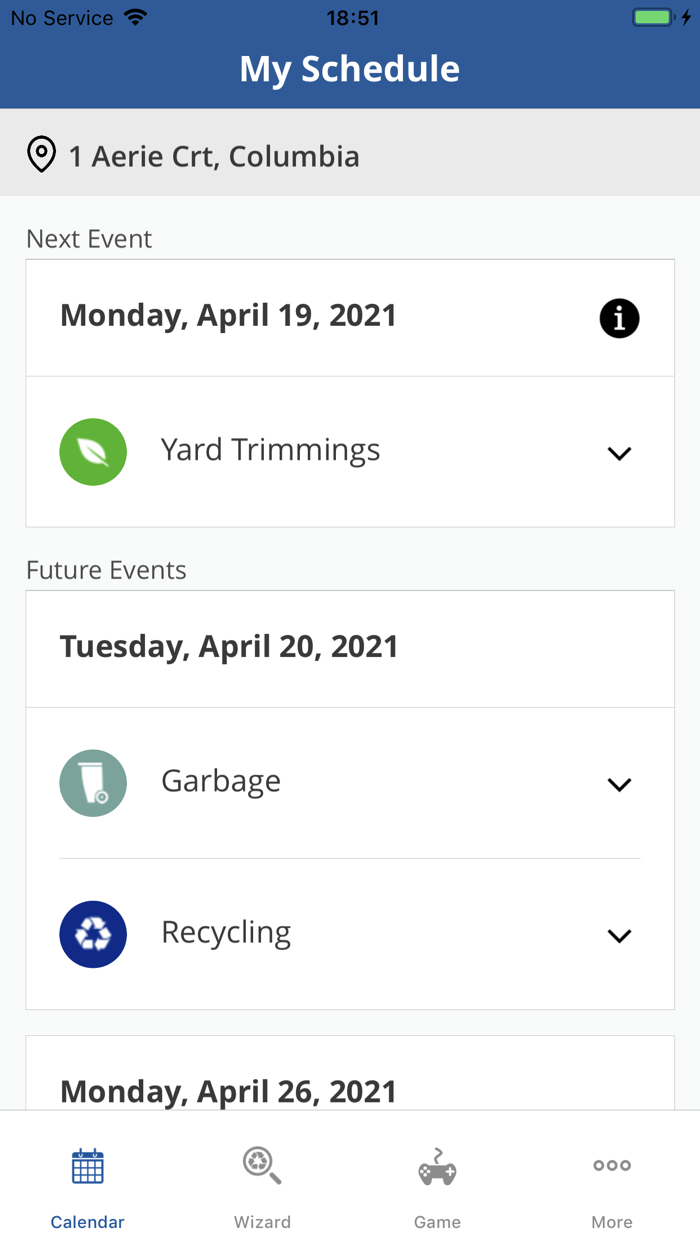The height and width of the screenshot is (1244, 700).
Task: Expand Garbage pickup details
Action: (x=619, y=784)
